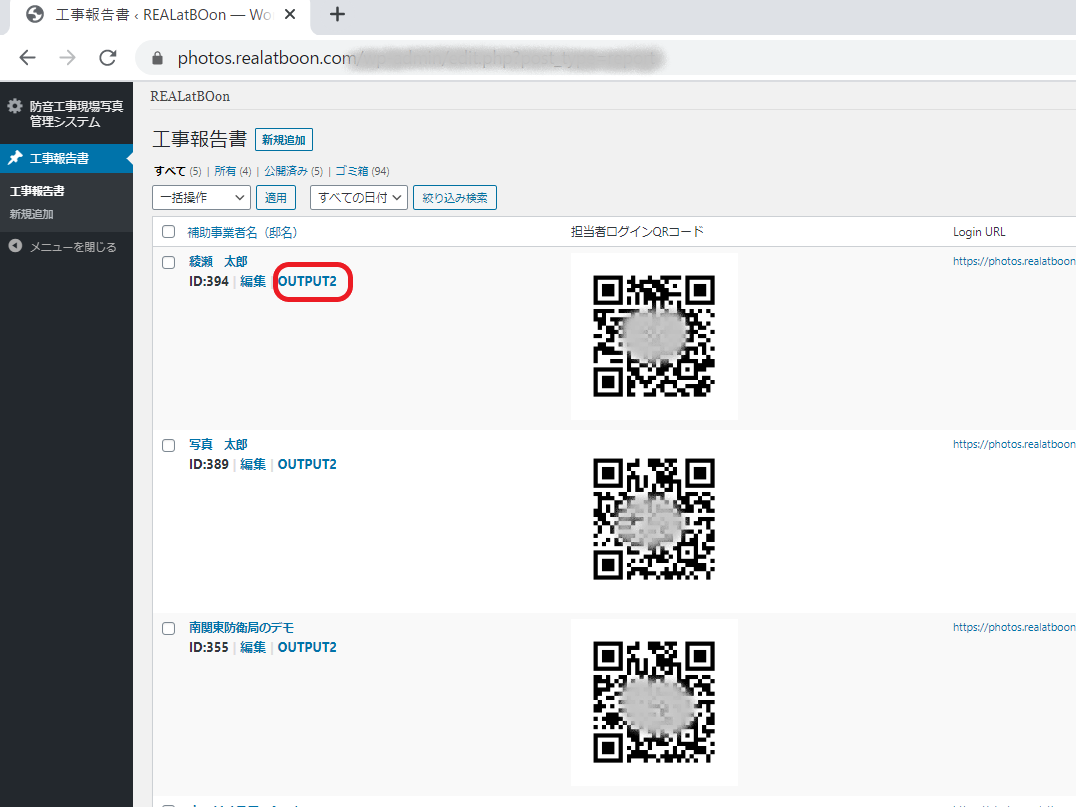1076x807 pixels.
Task: Select 新規追加 in the sidebar submenu
Action: tap(32, 214)
